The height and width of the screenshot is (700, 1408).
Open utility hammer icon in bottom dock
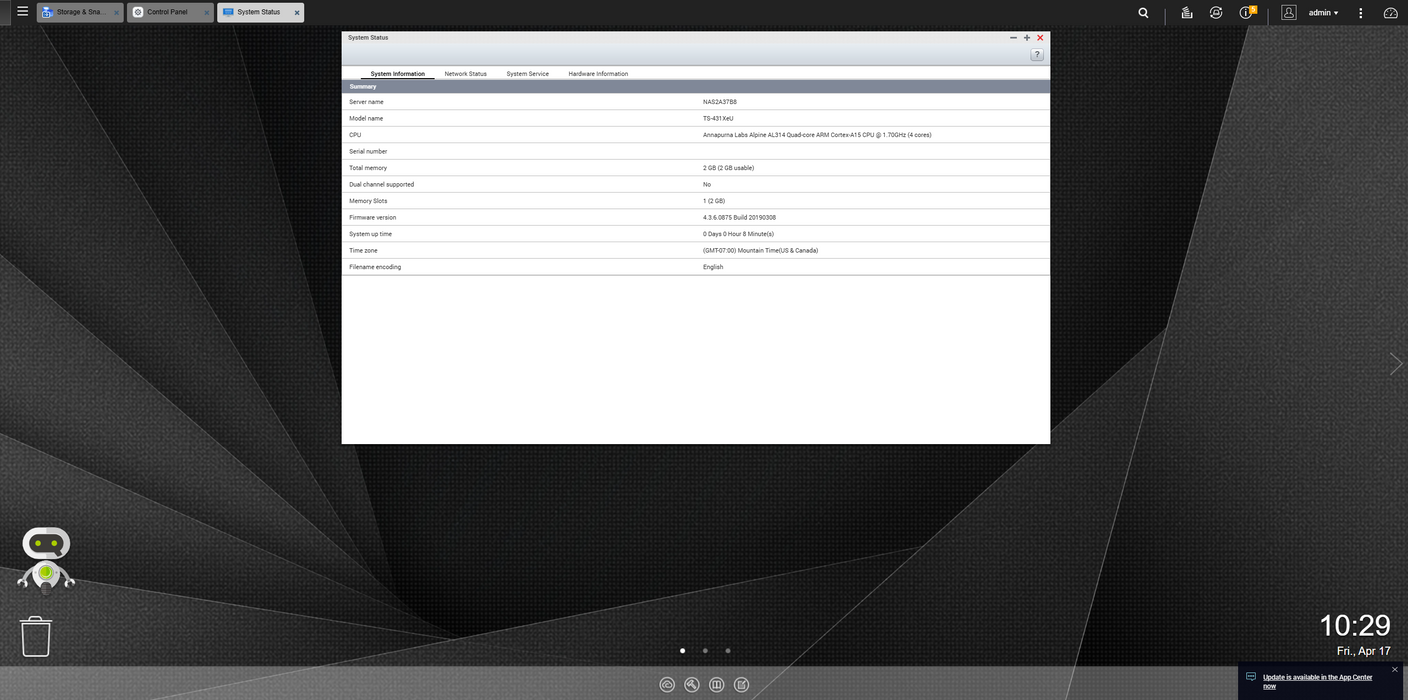point(692,685)
